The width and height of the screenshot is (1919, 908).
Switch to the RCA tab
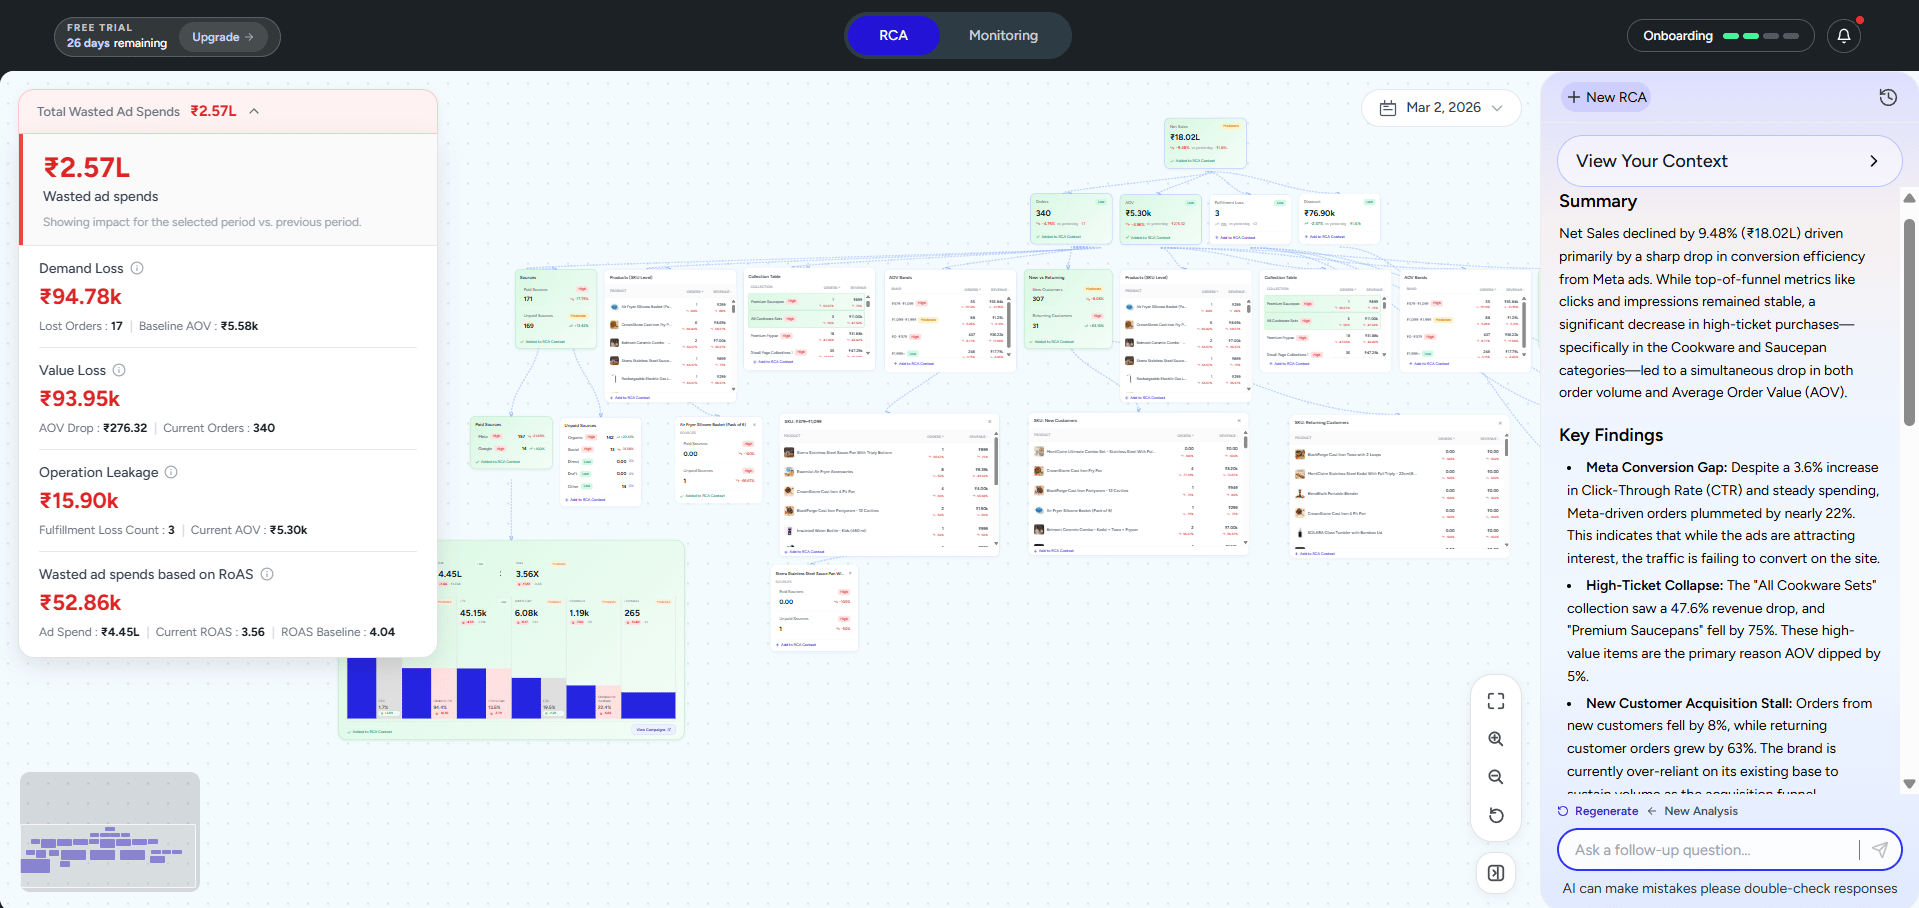(x=893, y=36)
